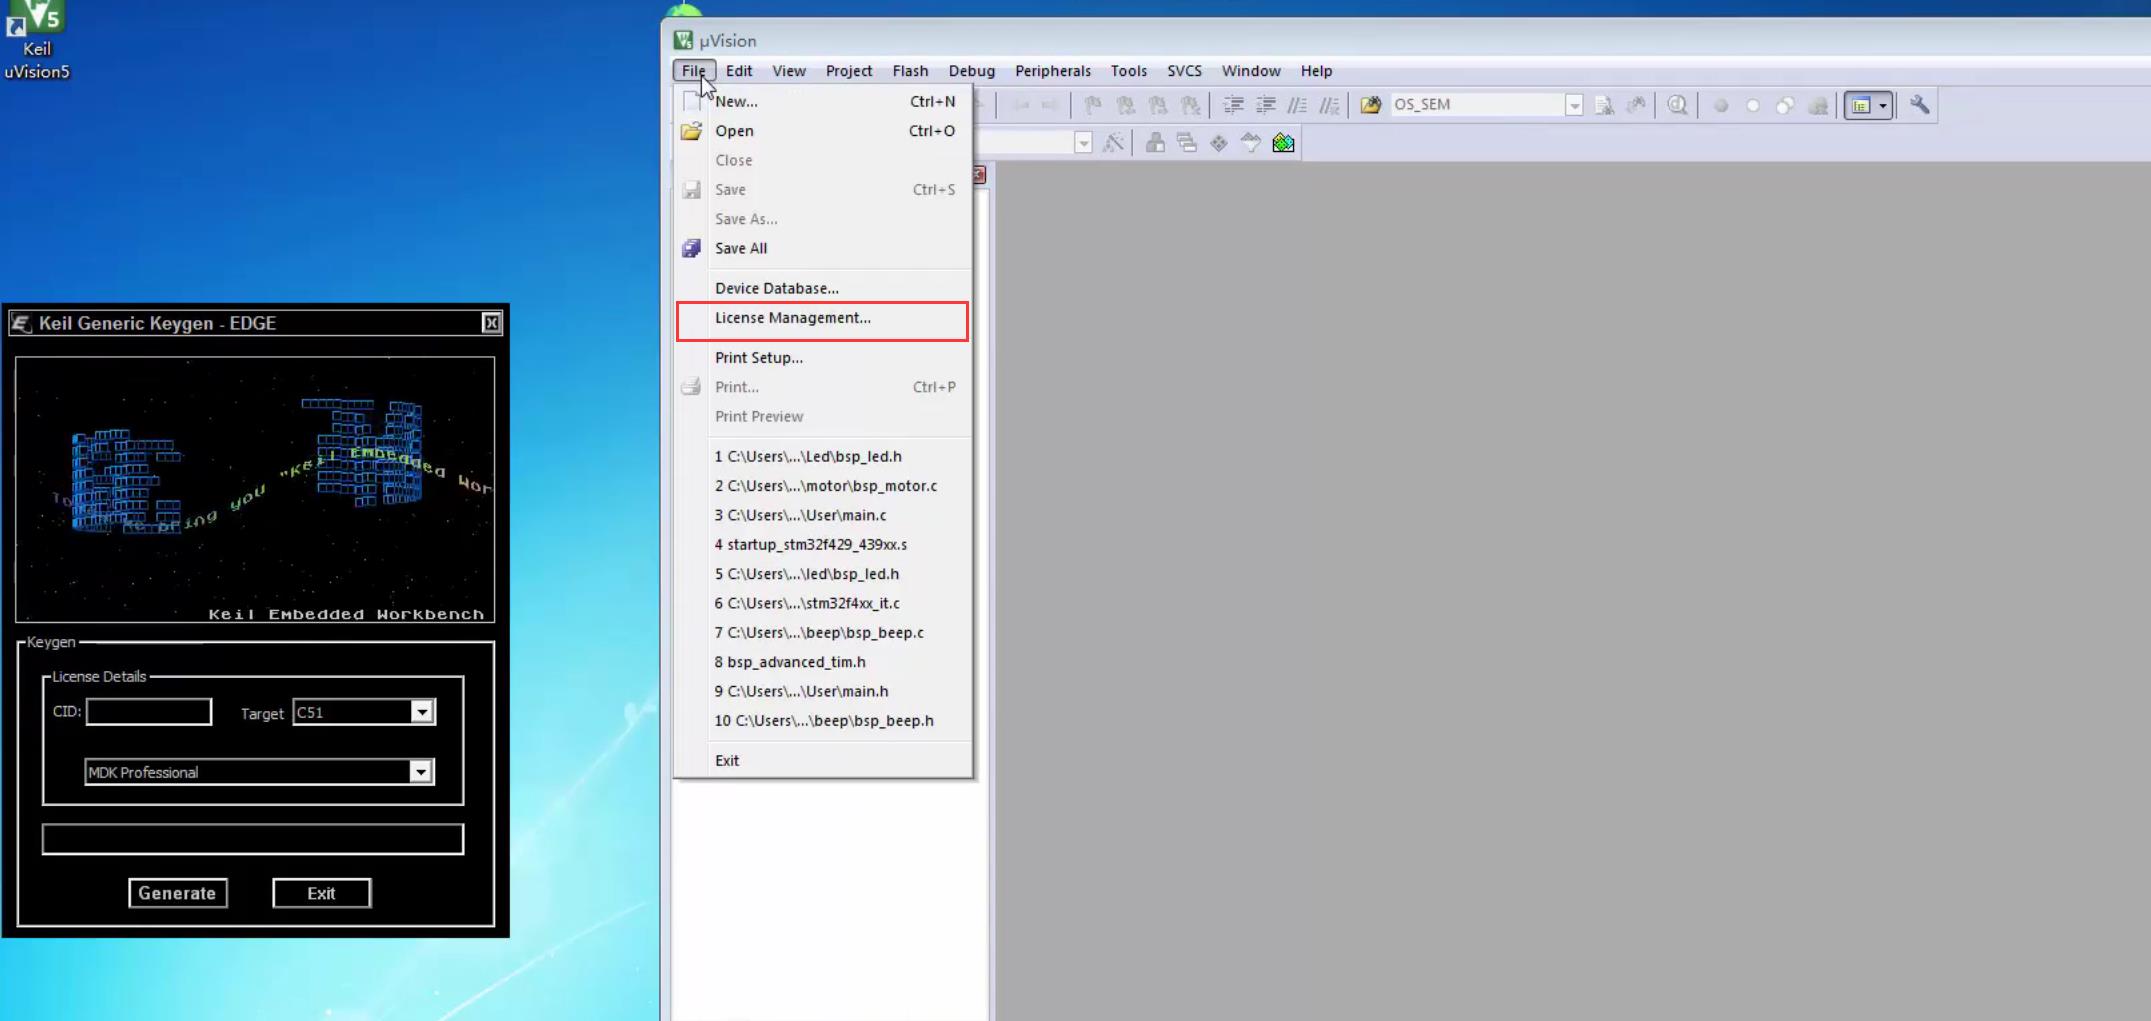Image resolution: width=2151 pixels, height=1021 pixels.
Task: Open the Debug menu
Action: [x=972, y=71]
